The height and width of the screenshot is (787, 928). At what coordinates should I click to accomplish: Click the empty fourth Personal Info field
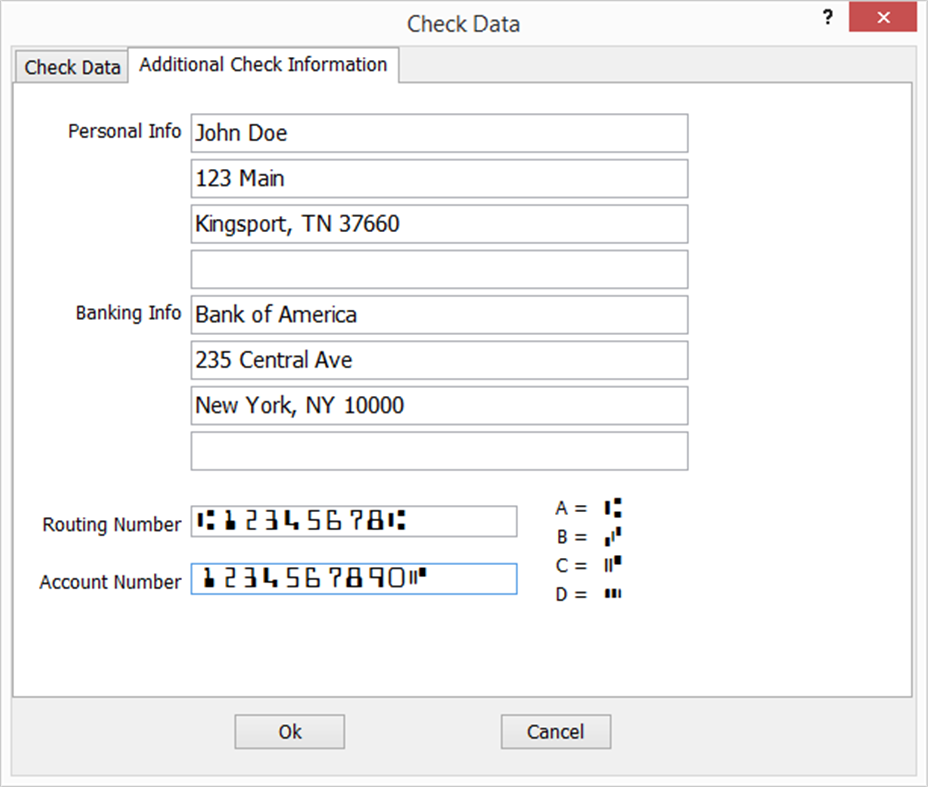tap(439, 269)
